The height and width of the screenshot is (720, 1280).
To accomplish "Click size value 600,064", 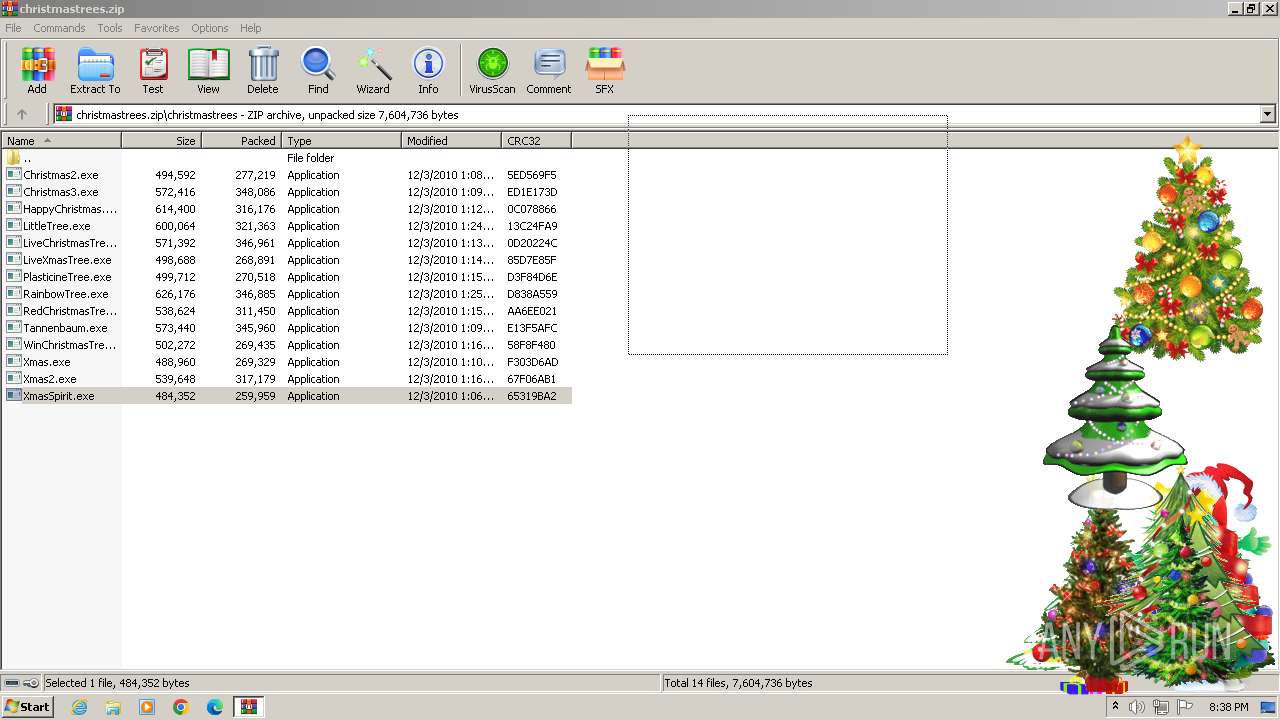I will click(175, 226).
